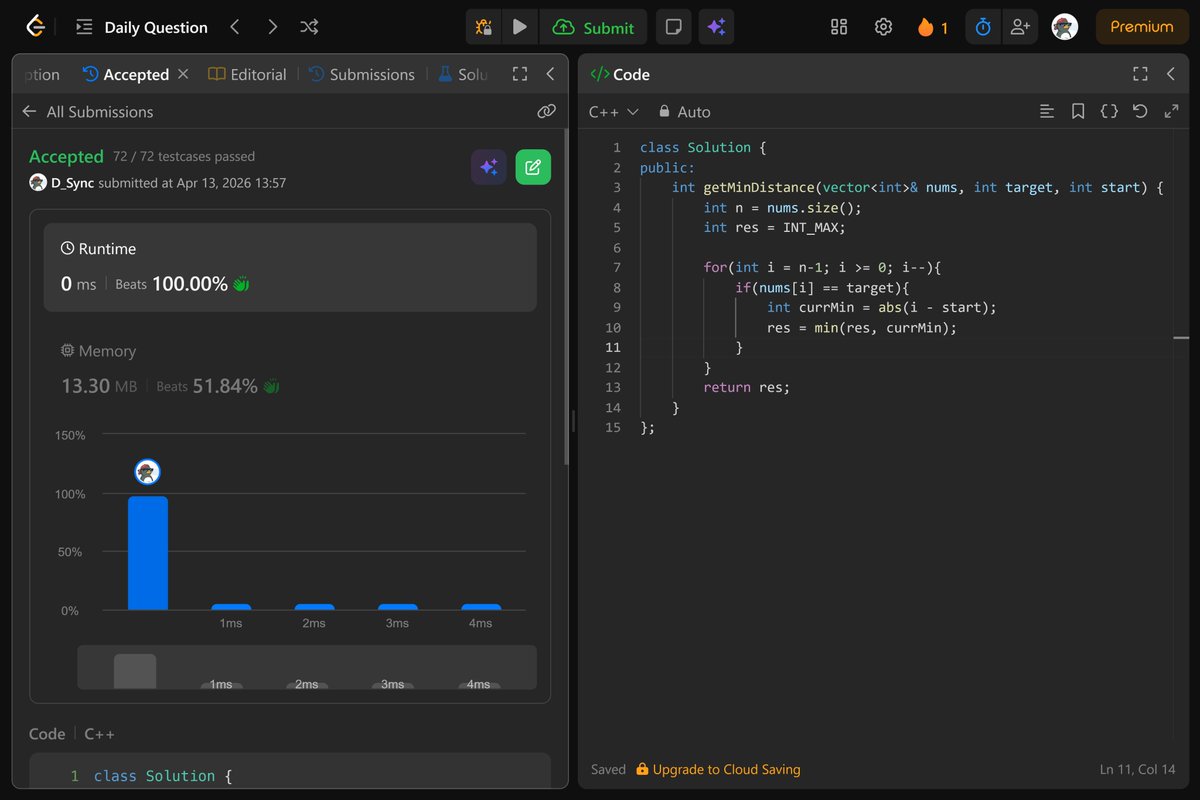Open invite a friend person icon
The width and height of the screenshot is (1200, 800).
1020,27
